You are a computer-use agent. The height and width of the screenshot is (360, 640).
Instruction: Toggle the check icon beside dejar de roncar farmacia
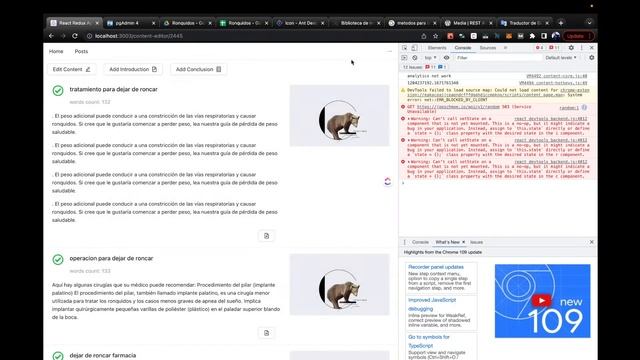click(x=58, y=356)
